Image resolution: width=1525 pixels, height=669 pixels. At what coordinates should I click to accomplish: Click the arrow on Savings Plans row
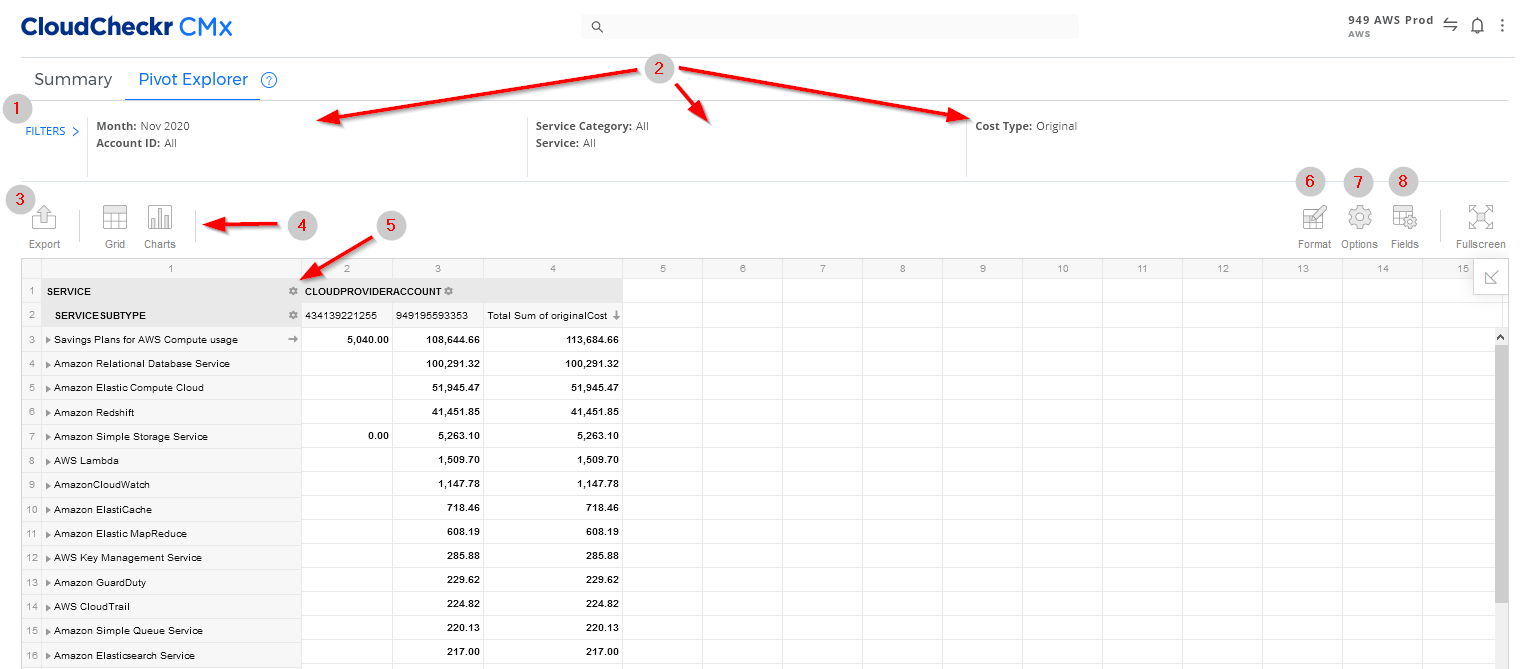pyautogui.click(x=293, y=340)
